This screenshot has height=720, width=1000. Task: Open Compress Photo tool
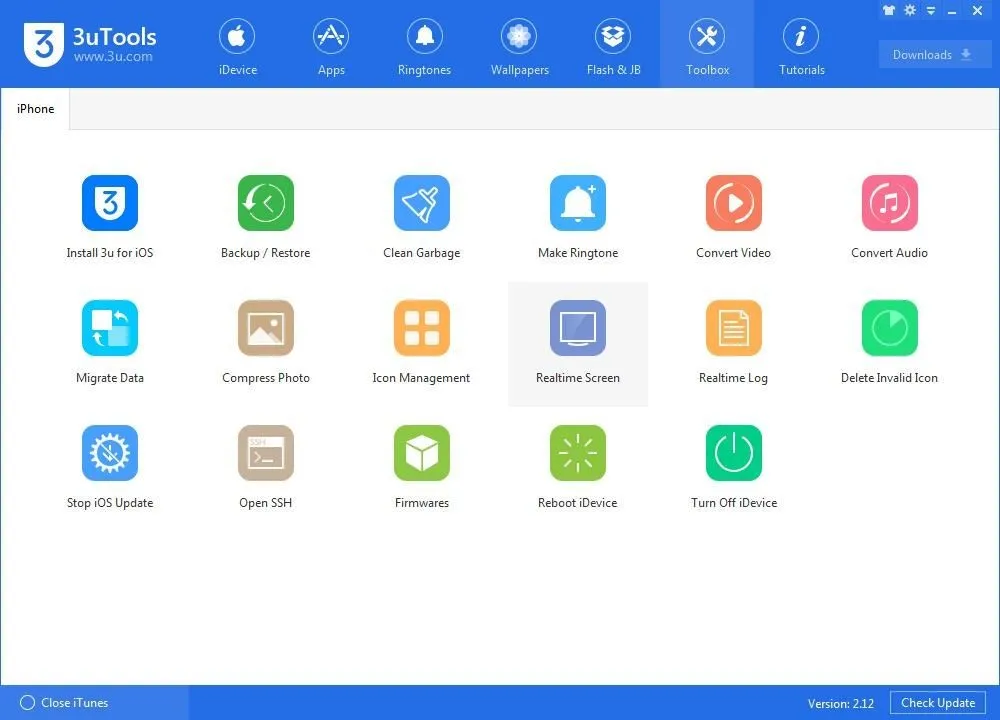[x=265, y=329]
